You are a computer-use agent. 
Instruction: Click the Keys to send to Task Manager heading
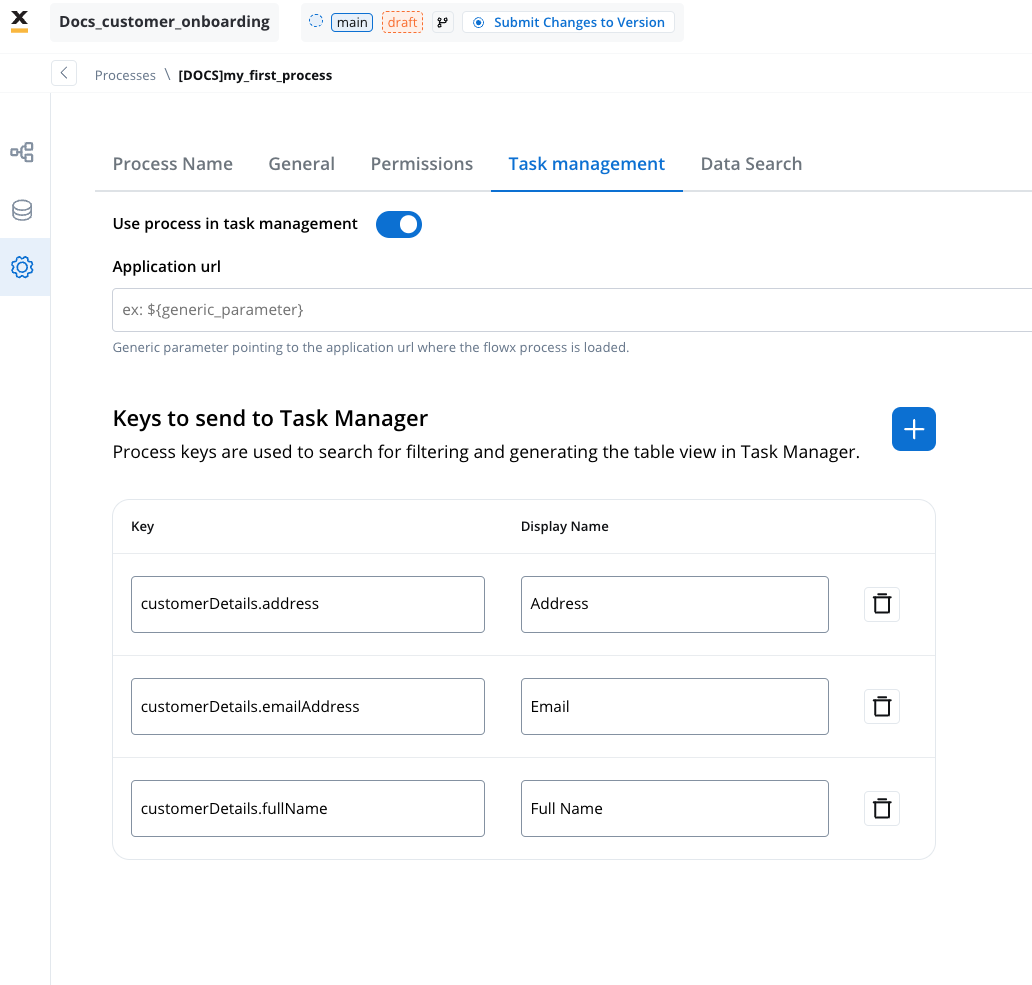[x=271, y=418]
